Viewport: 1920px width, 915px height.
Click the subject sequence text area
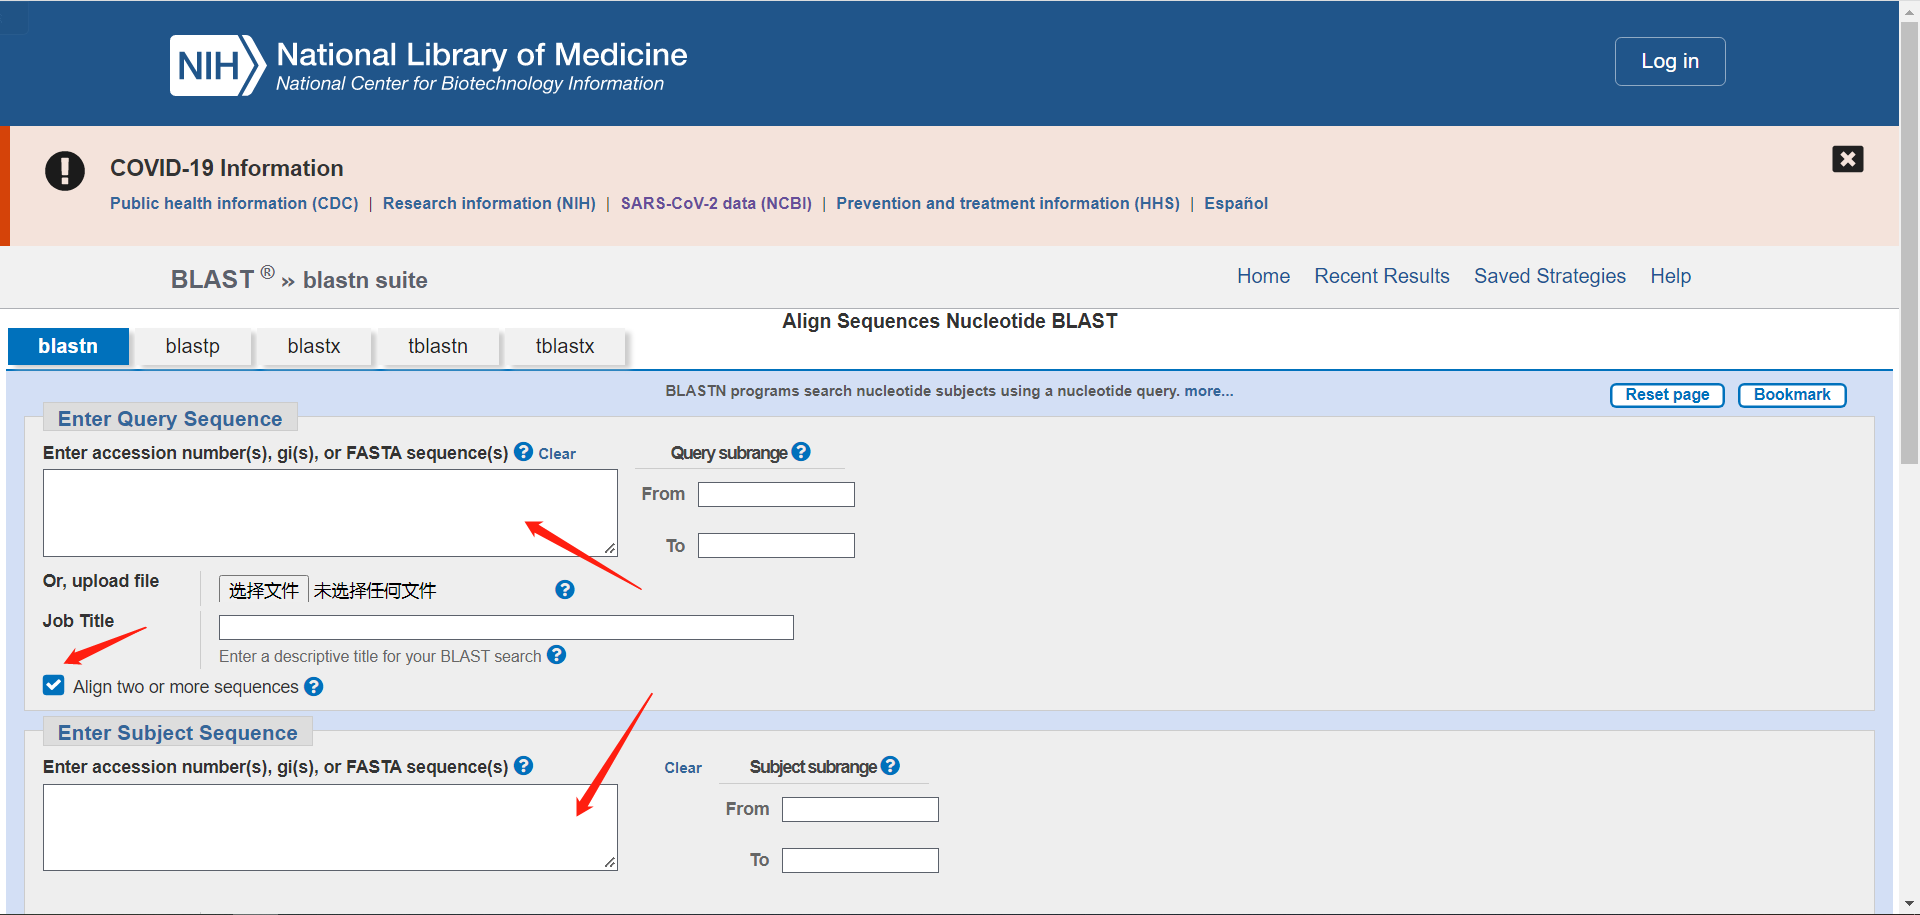coord(330,827)
